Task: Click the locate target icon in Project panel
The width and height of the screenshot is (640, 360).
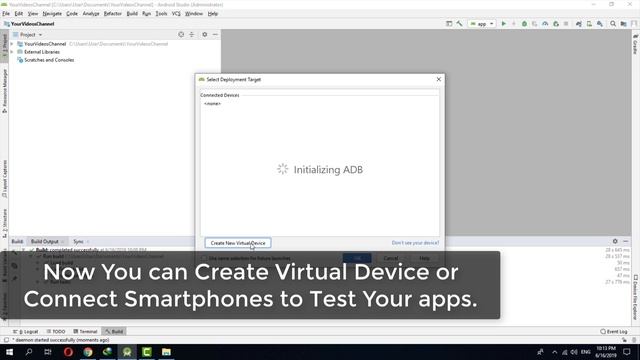Action: pos(181,35)
